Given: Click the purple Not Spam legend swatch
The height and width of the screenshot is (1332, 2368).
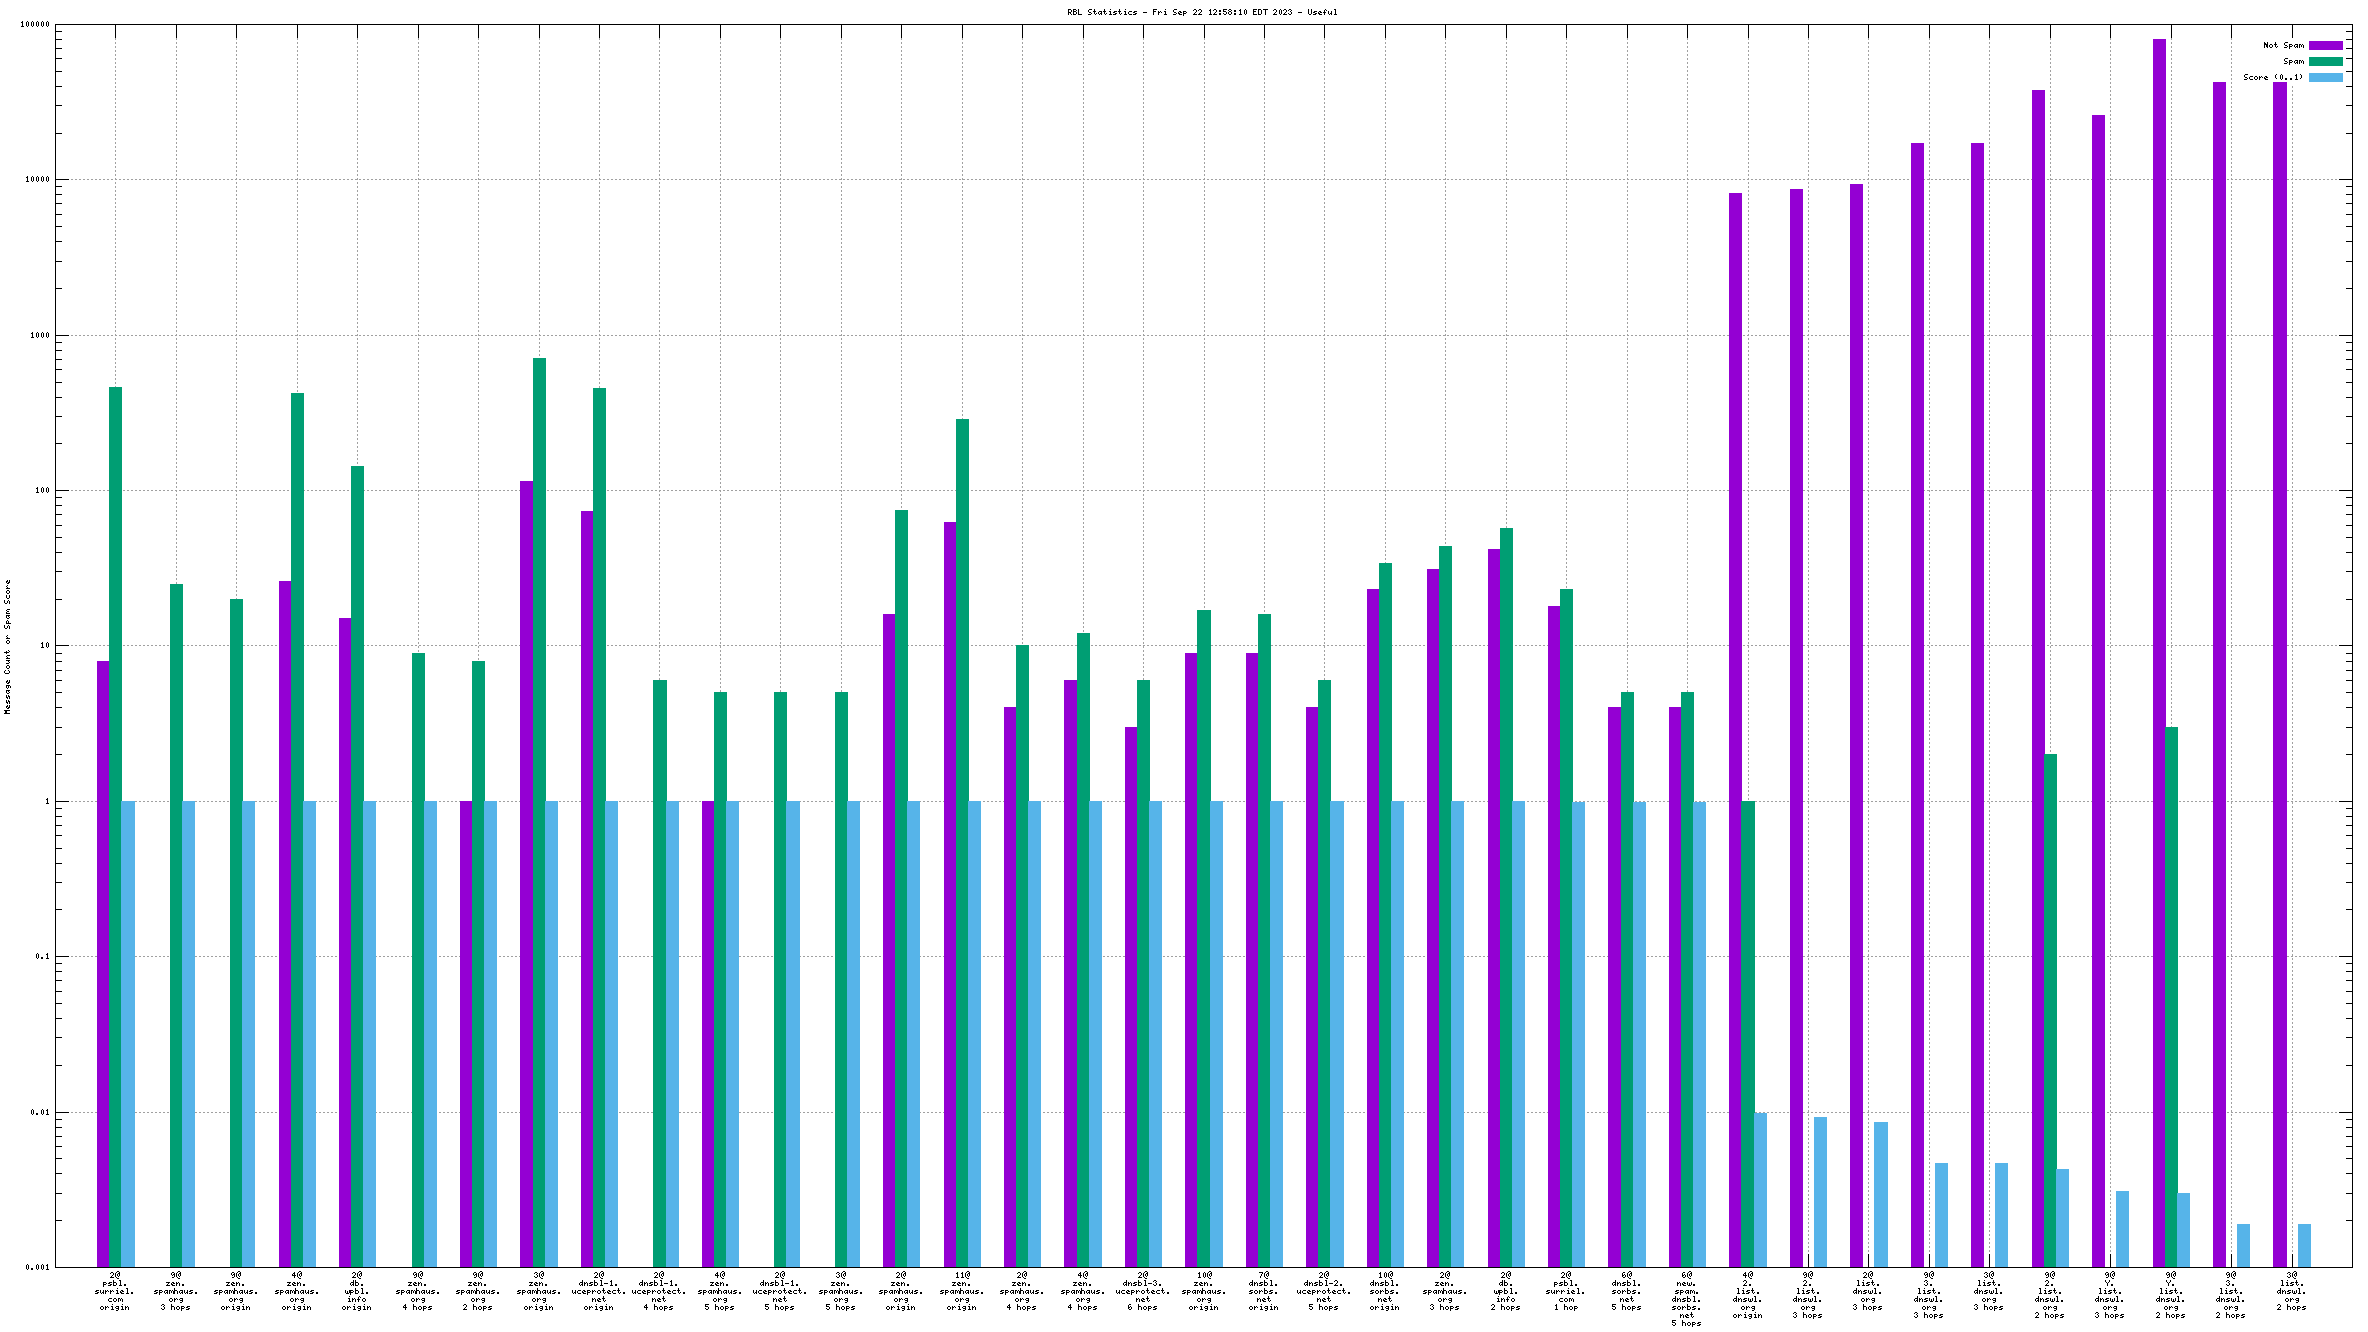Looking at the screenshot, I should 2325,45.
